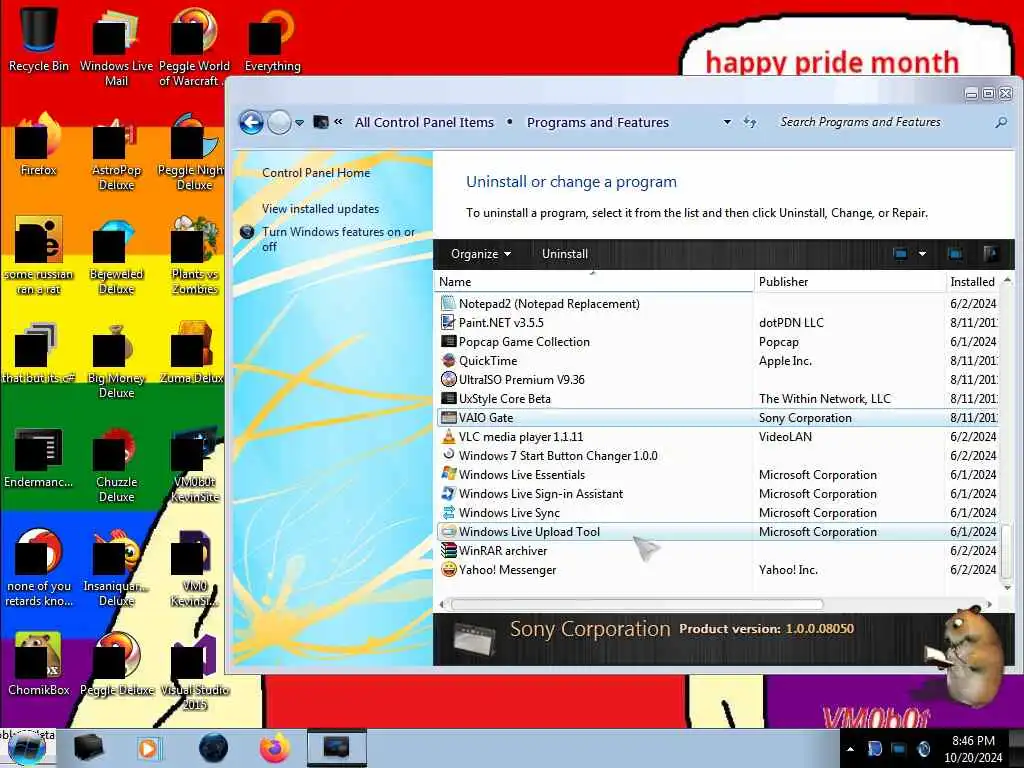Click the Windows Start orb
This screenshot has width=1024, height=768.
(x=26, y=748)
